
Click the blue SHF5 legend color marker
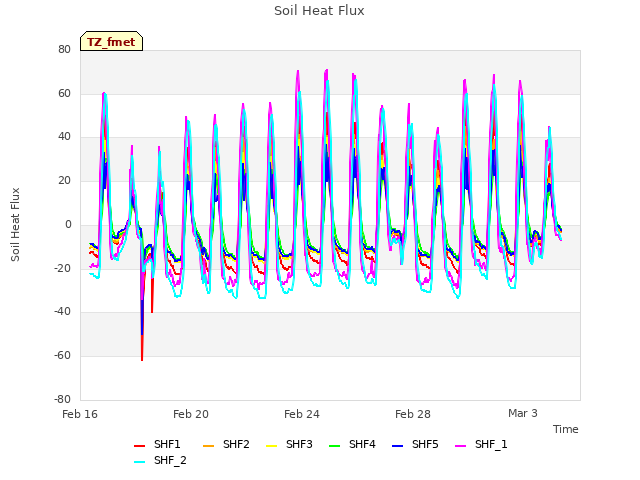pos(397,446)
